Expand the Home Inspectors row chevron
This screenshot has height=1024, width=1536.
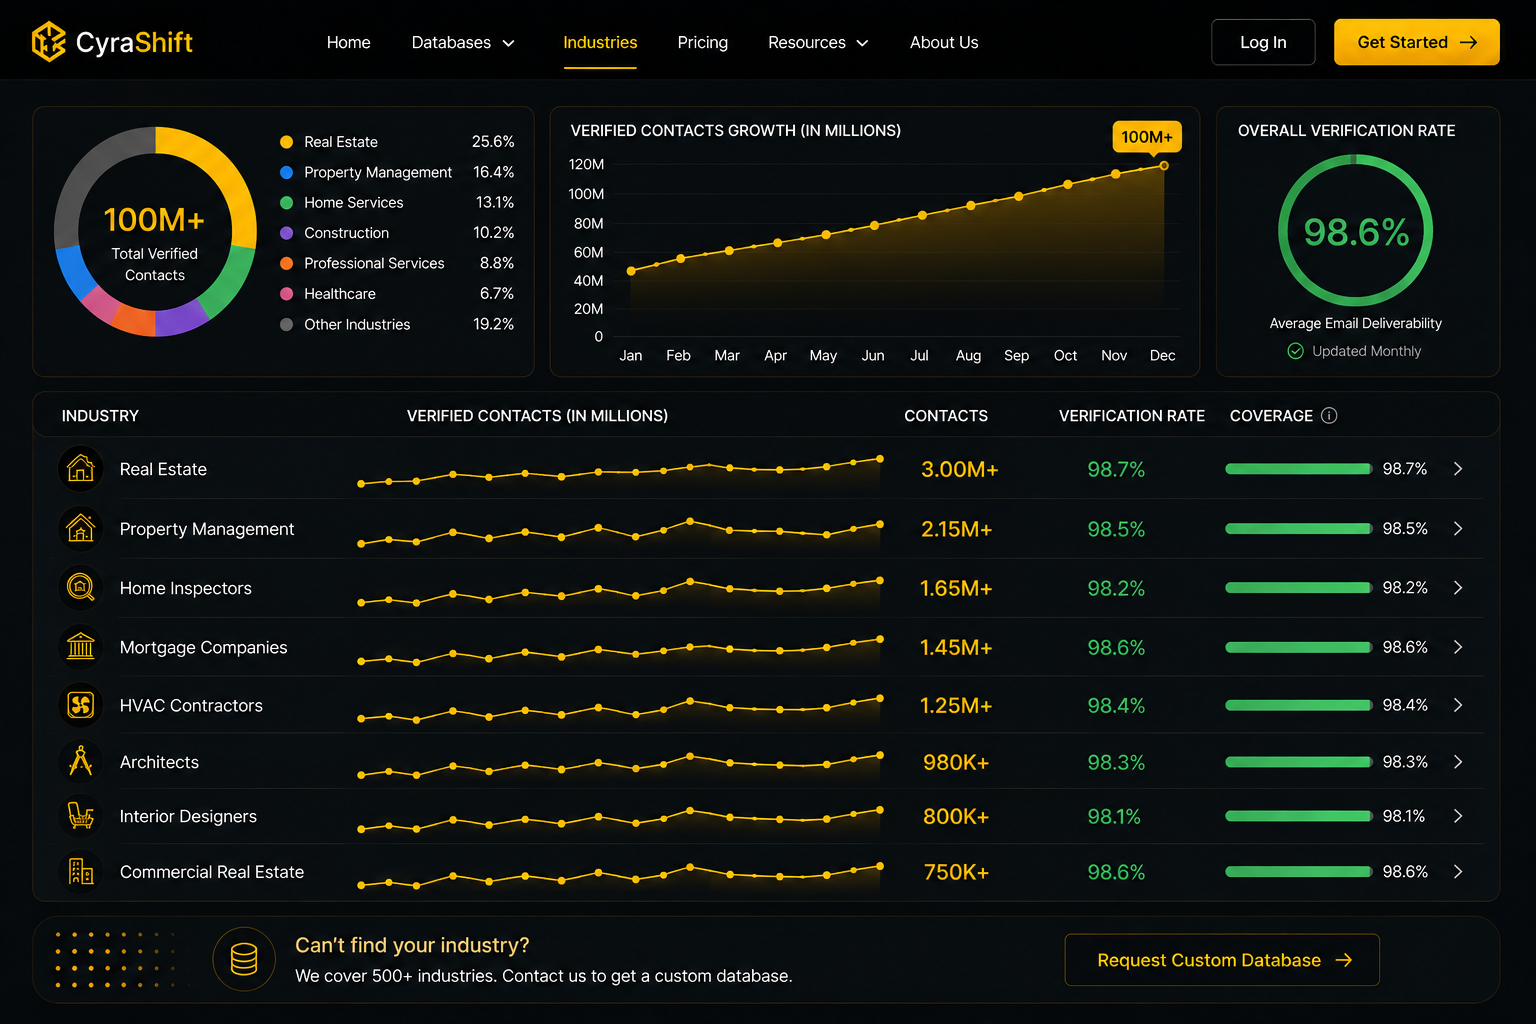[x=1458, y=587]
